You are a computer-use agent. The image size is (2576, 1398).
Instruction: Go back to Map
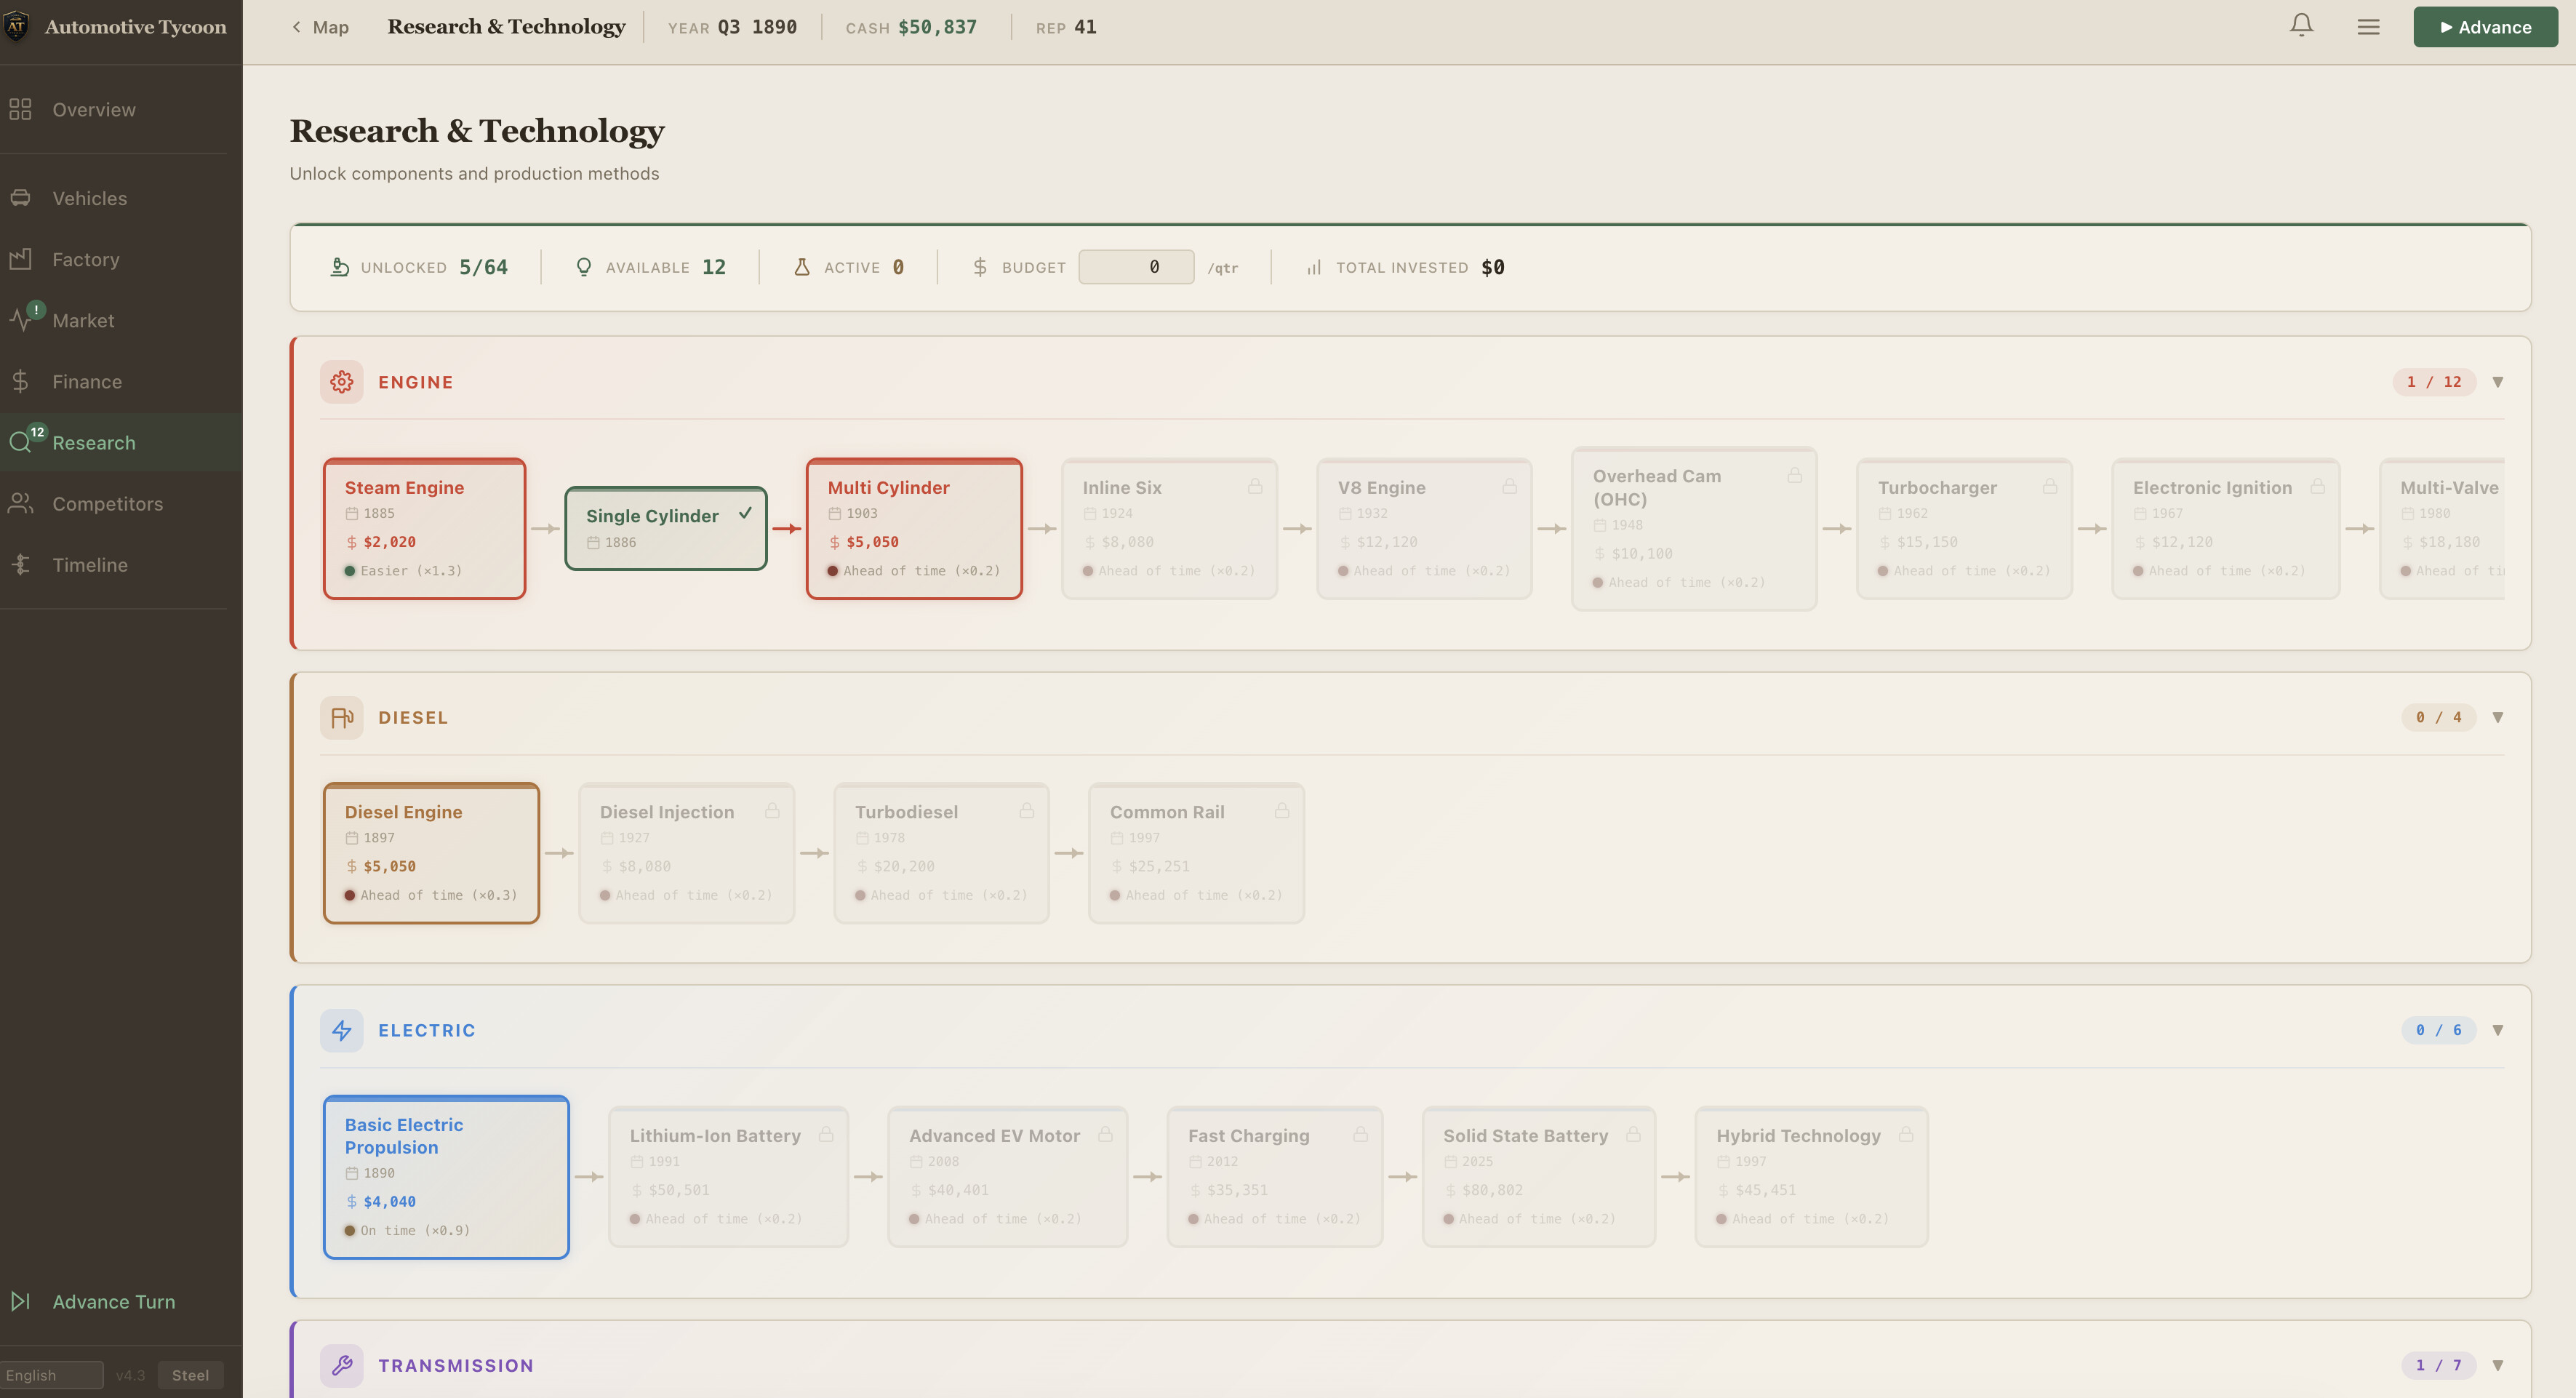[320, 27]
